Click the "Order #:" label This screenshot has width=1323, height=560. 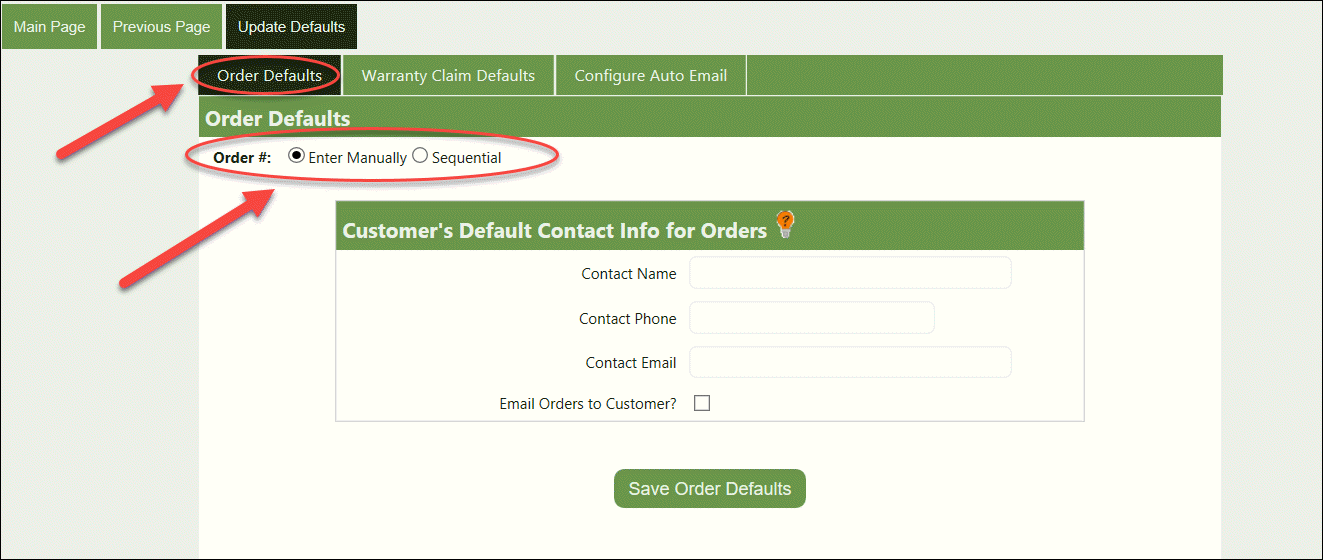pos(242,158)
